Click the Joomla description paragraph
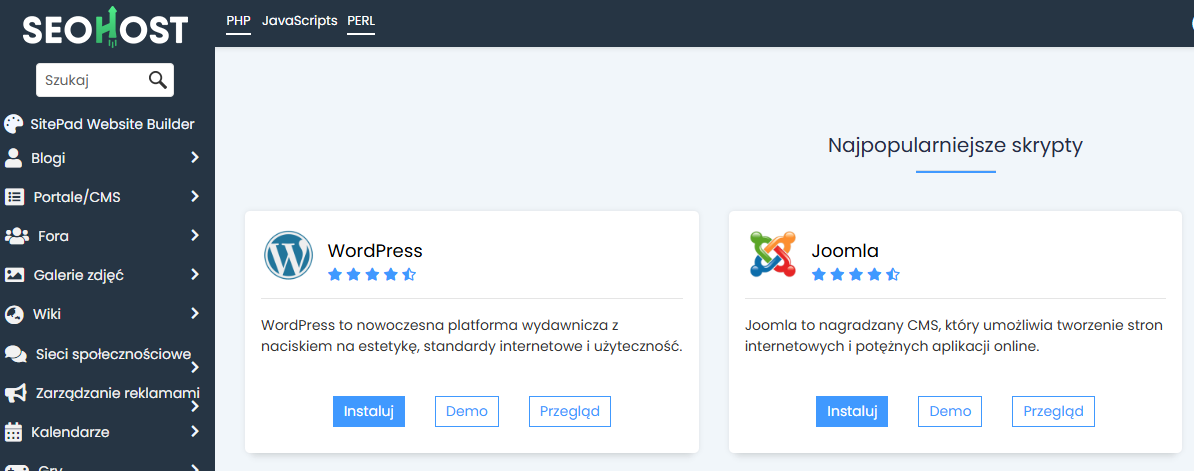1194x471 pixels. pyautogui.click(x=954, y=336)
